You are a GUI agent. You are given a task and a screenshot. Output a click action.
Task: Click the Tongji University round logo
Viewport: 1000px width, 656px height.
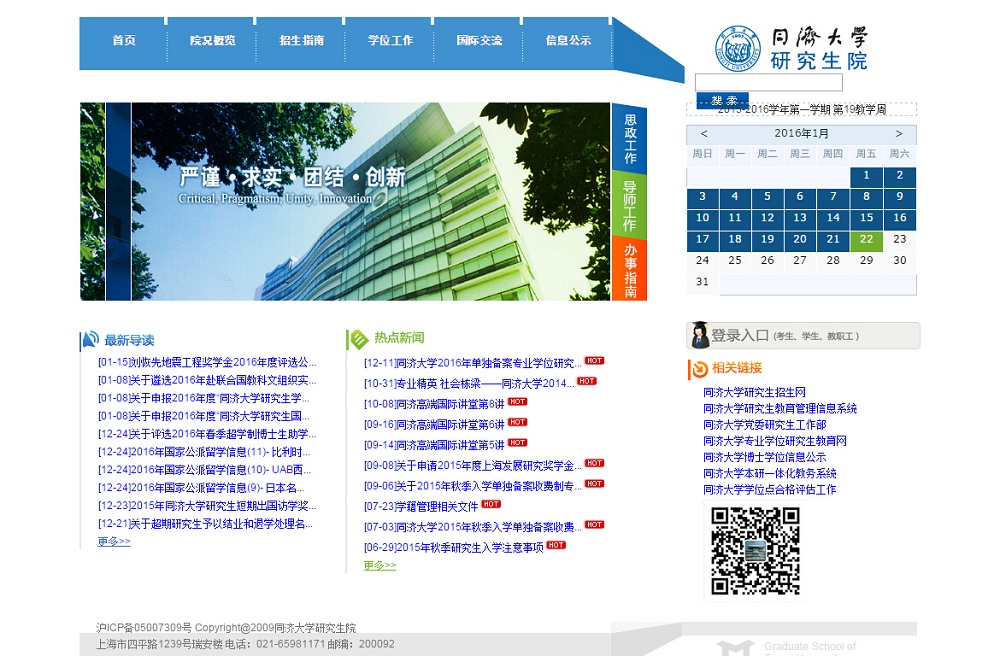[737, 48]
